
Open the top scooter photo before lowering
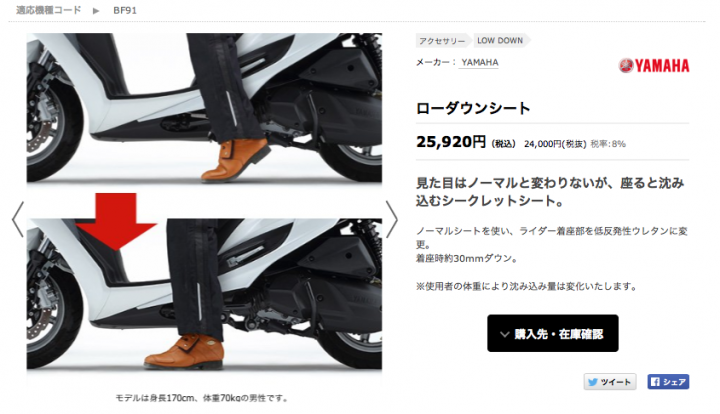click(x=204, y=108)
